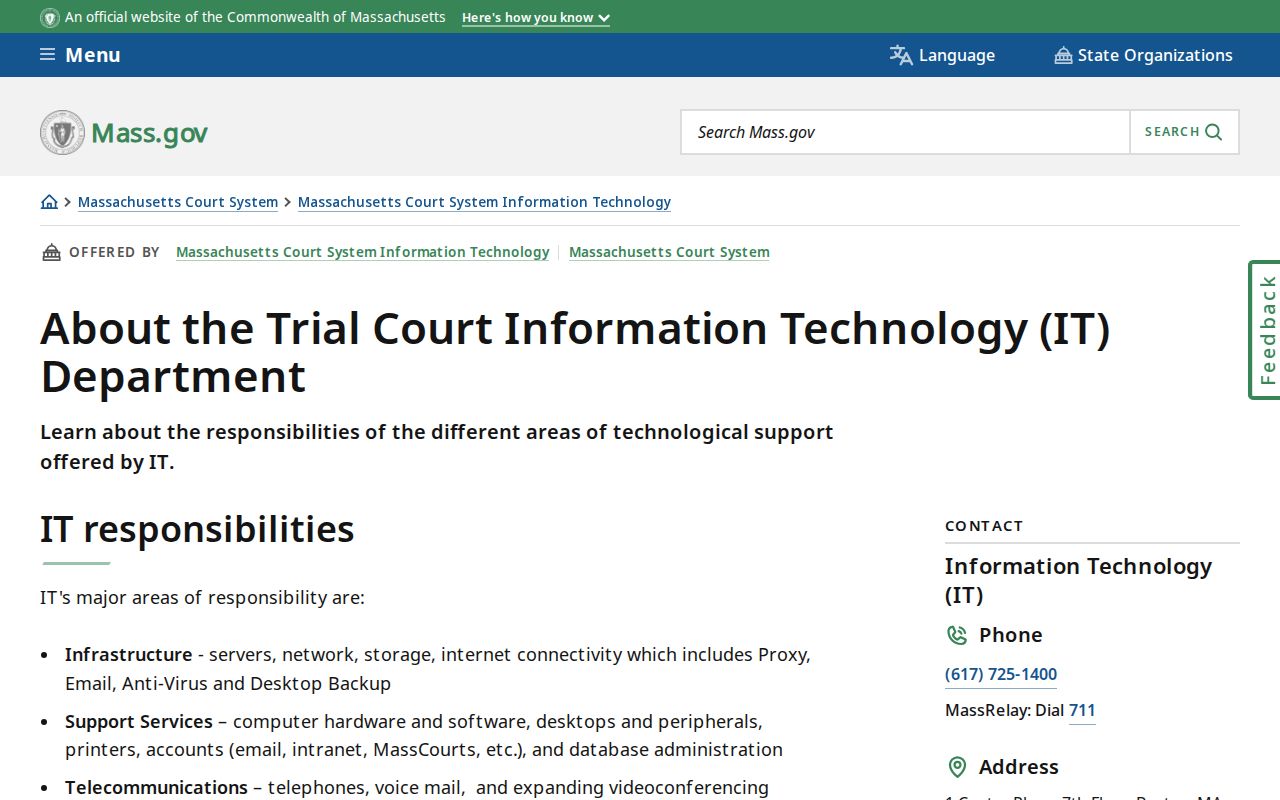
Task: Open the State Organizations menu
Action: tap(1143, 55)
